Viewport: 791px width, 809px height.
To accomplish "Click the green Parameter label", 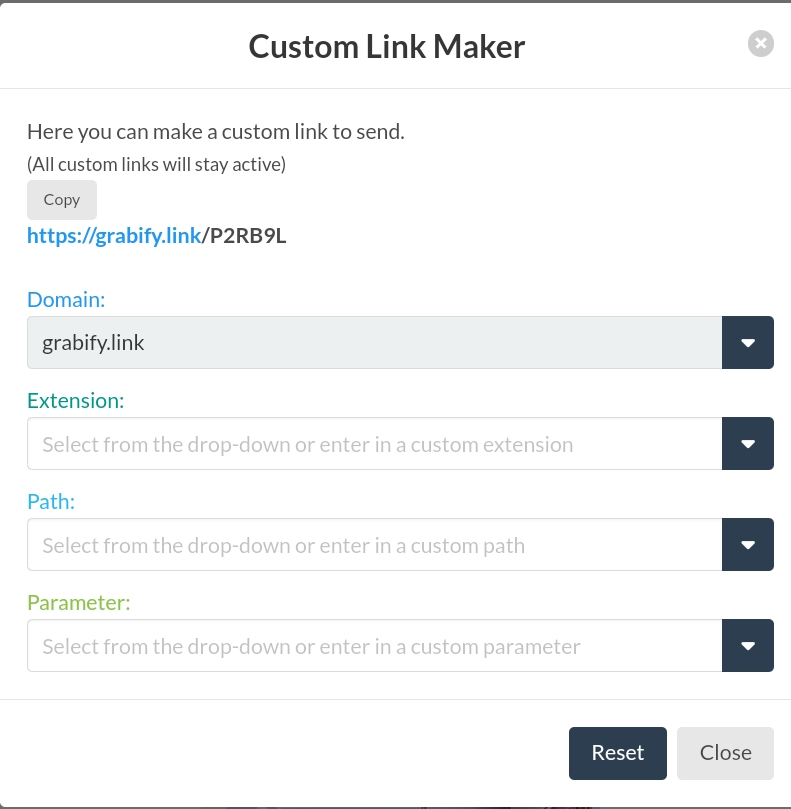I will click(79, 603).
